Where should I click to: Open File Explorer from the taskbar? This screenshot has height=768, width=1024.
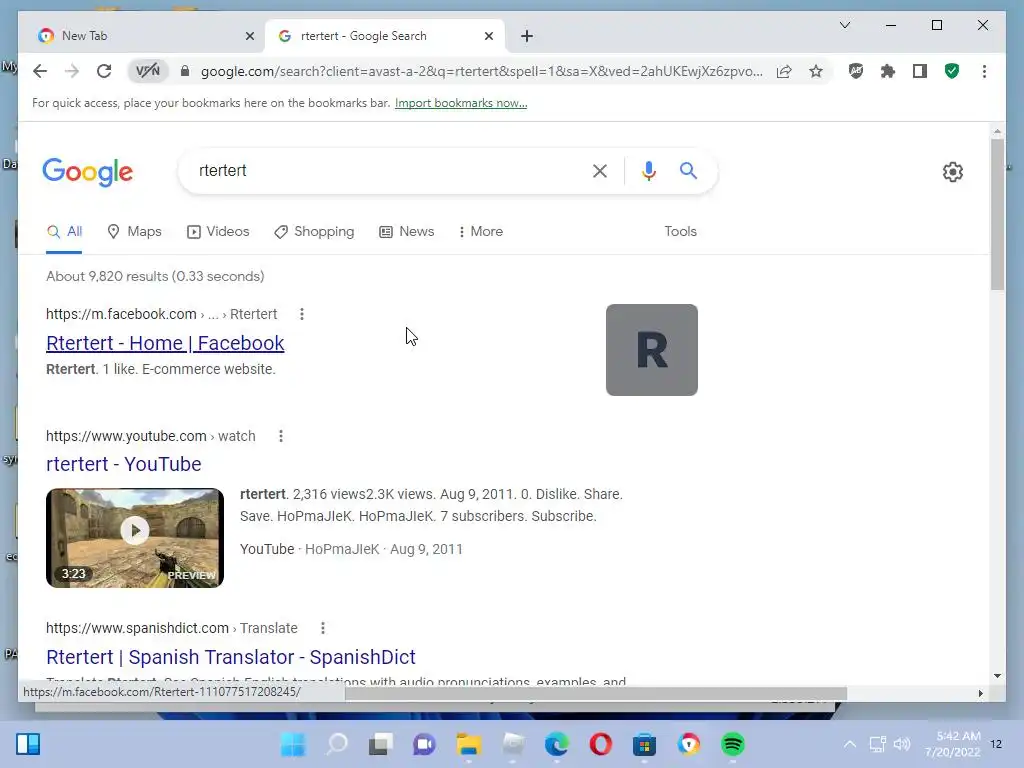pos(469,744)
